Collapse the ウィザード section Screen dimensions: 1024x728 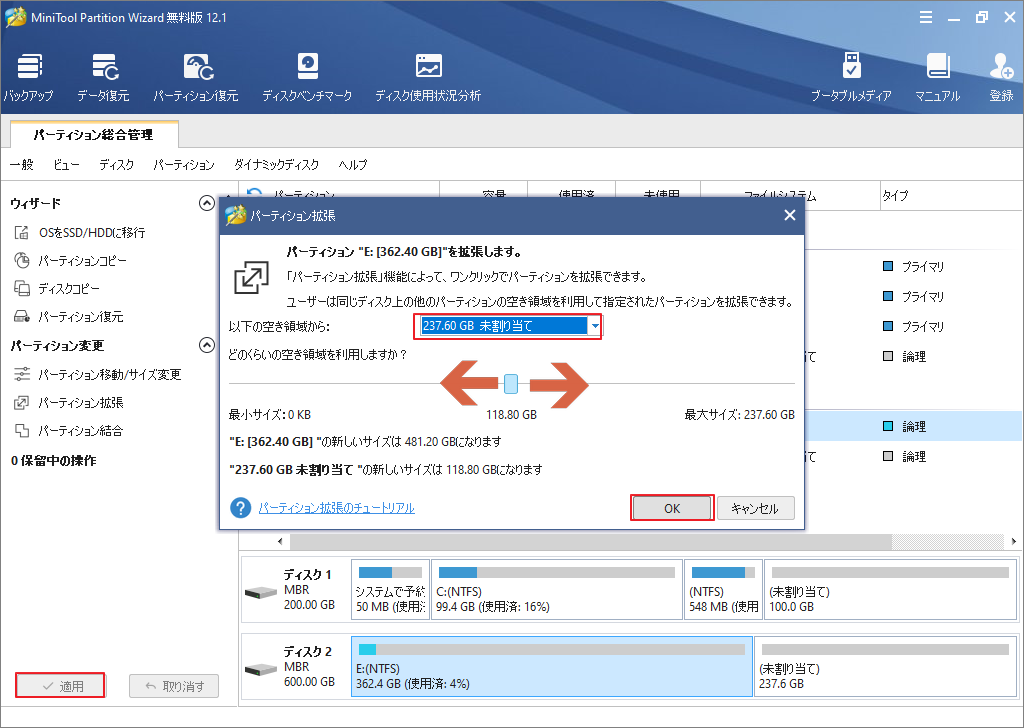(x=205, y=203)
